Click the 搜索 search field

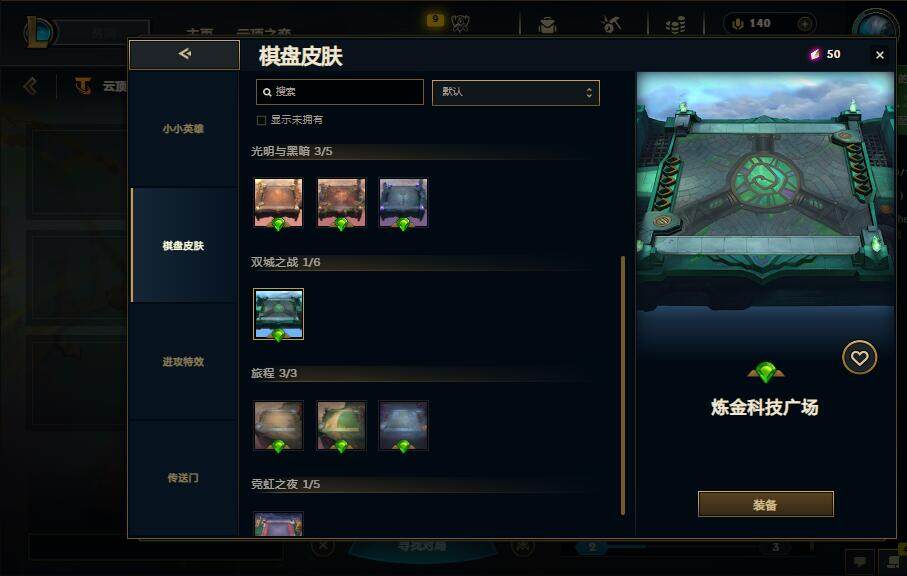click(x=340, y=92)
